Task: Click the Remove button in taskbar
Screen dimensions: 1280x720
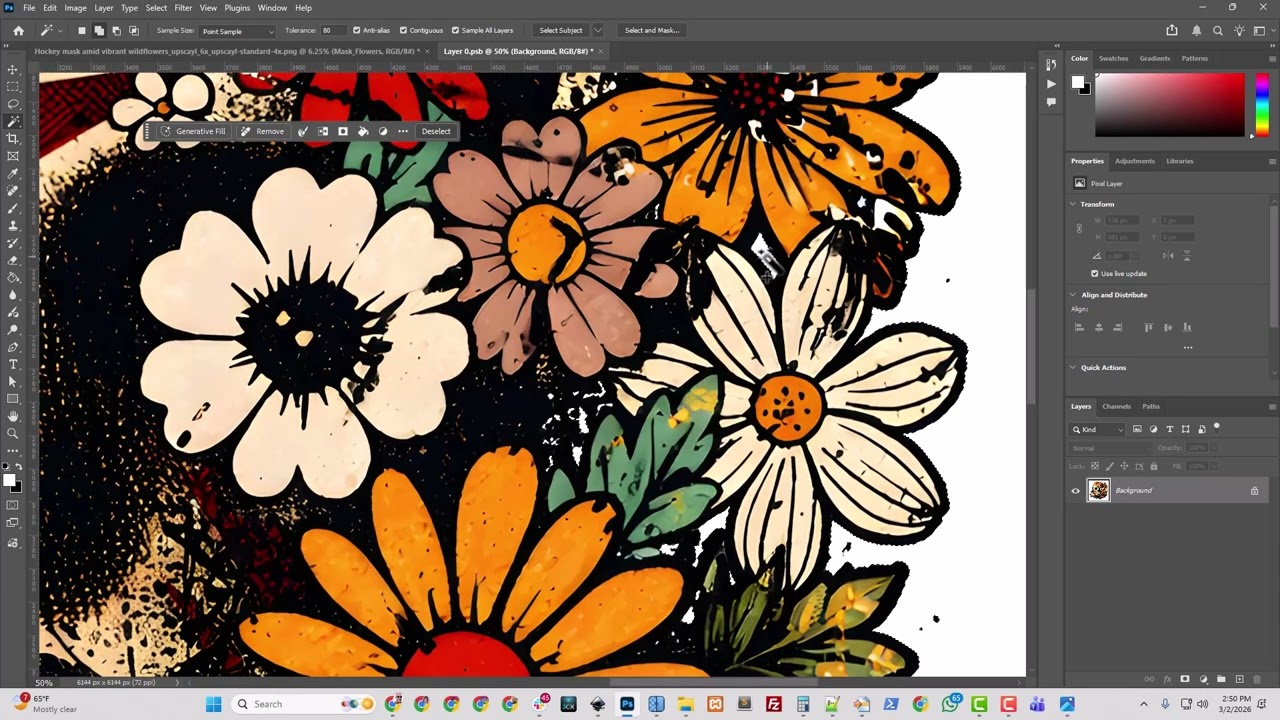Action: point(262,131)
